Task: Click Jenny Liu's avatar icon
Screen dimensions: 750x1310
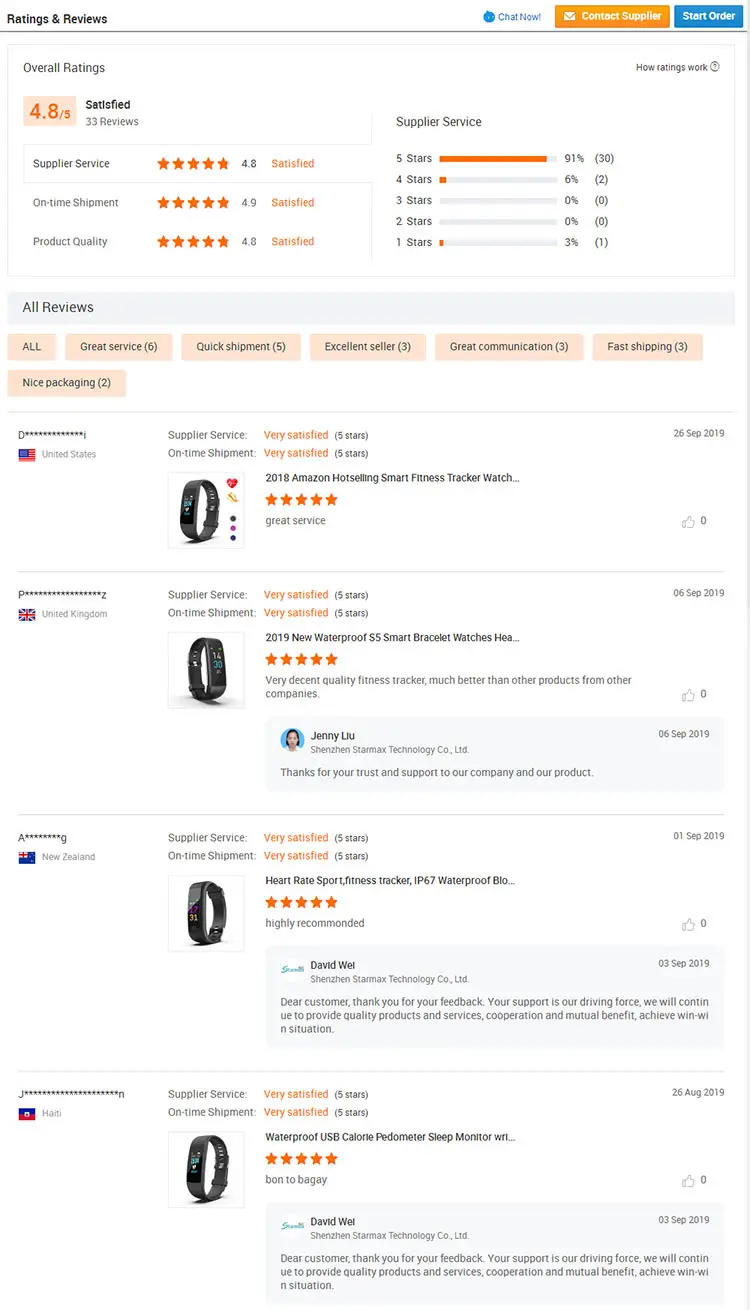Action: [x=292, y=740]
